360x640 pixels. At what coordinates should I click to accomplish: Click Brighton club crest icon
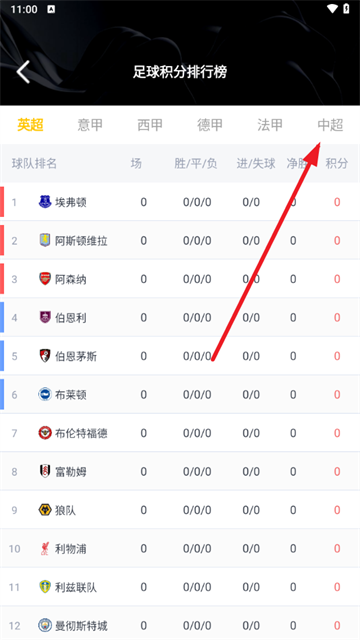click(x=44, y=394)
